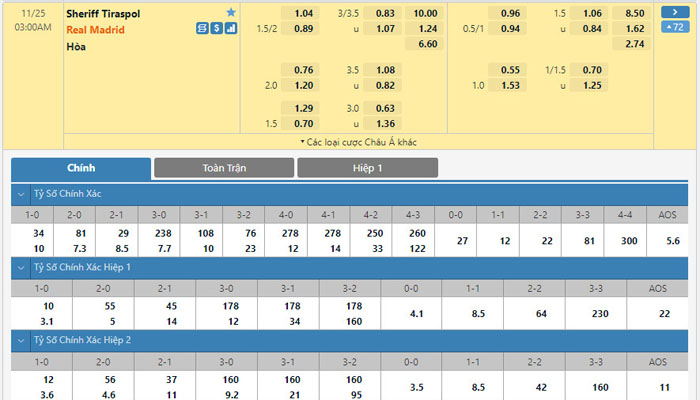
Task: Click full-match 4-4 odds 300
Action: [629, 241]
